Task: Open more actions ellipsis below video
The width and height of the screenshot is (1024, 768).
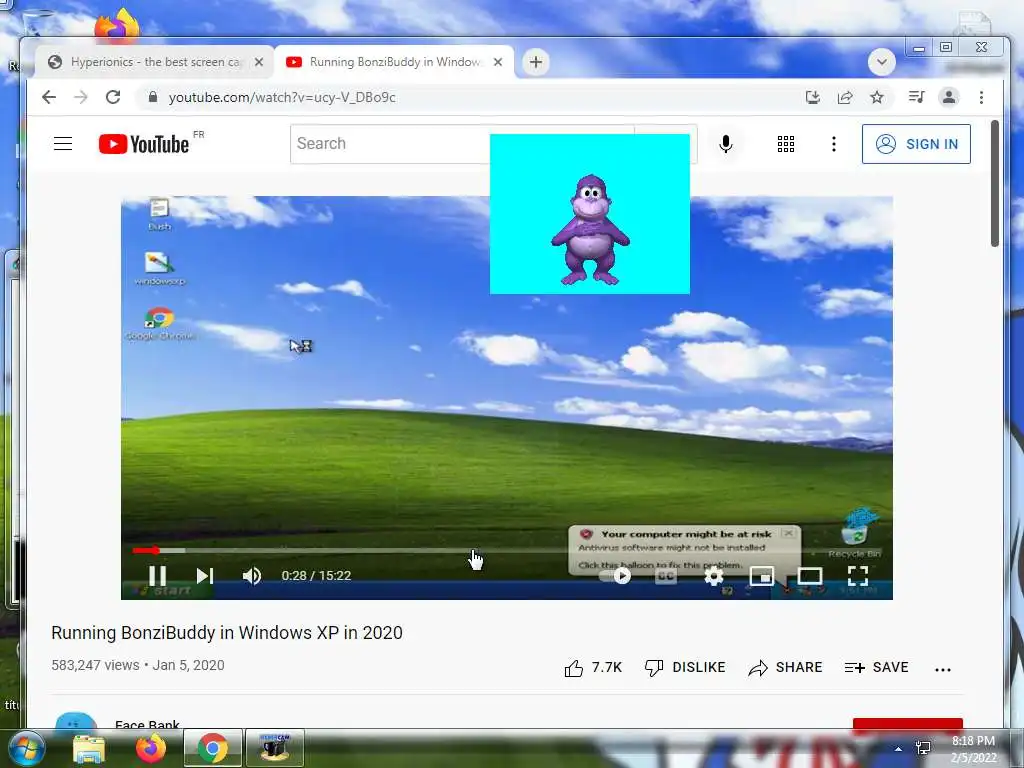Action: click(x=942, y=669)
